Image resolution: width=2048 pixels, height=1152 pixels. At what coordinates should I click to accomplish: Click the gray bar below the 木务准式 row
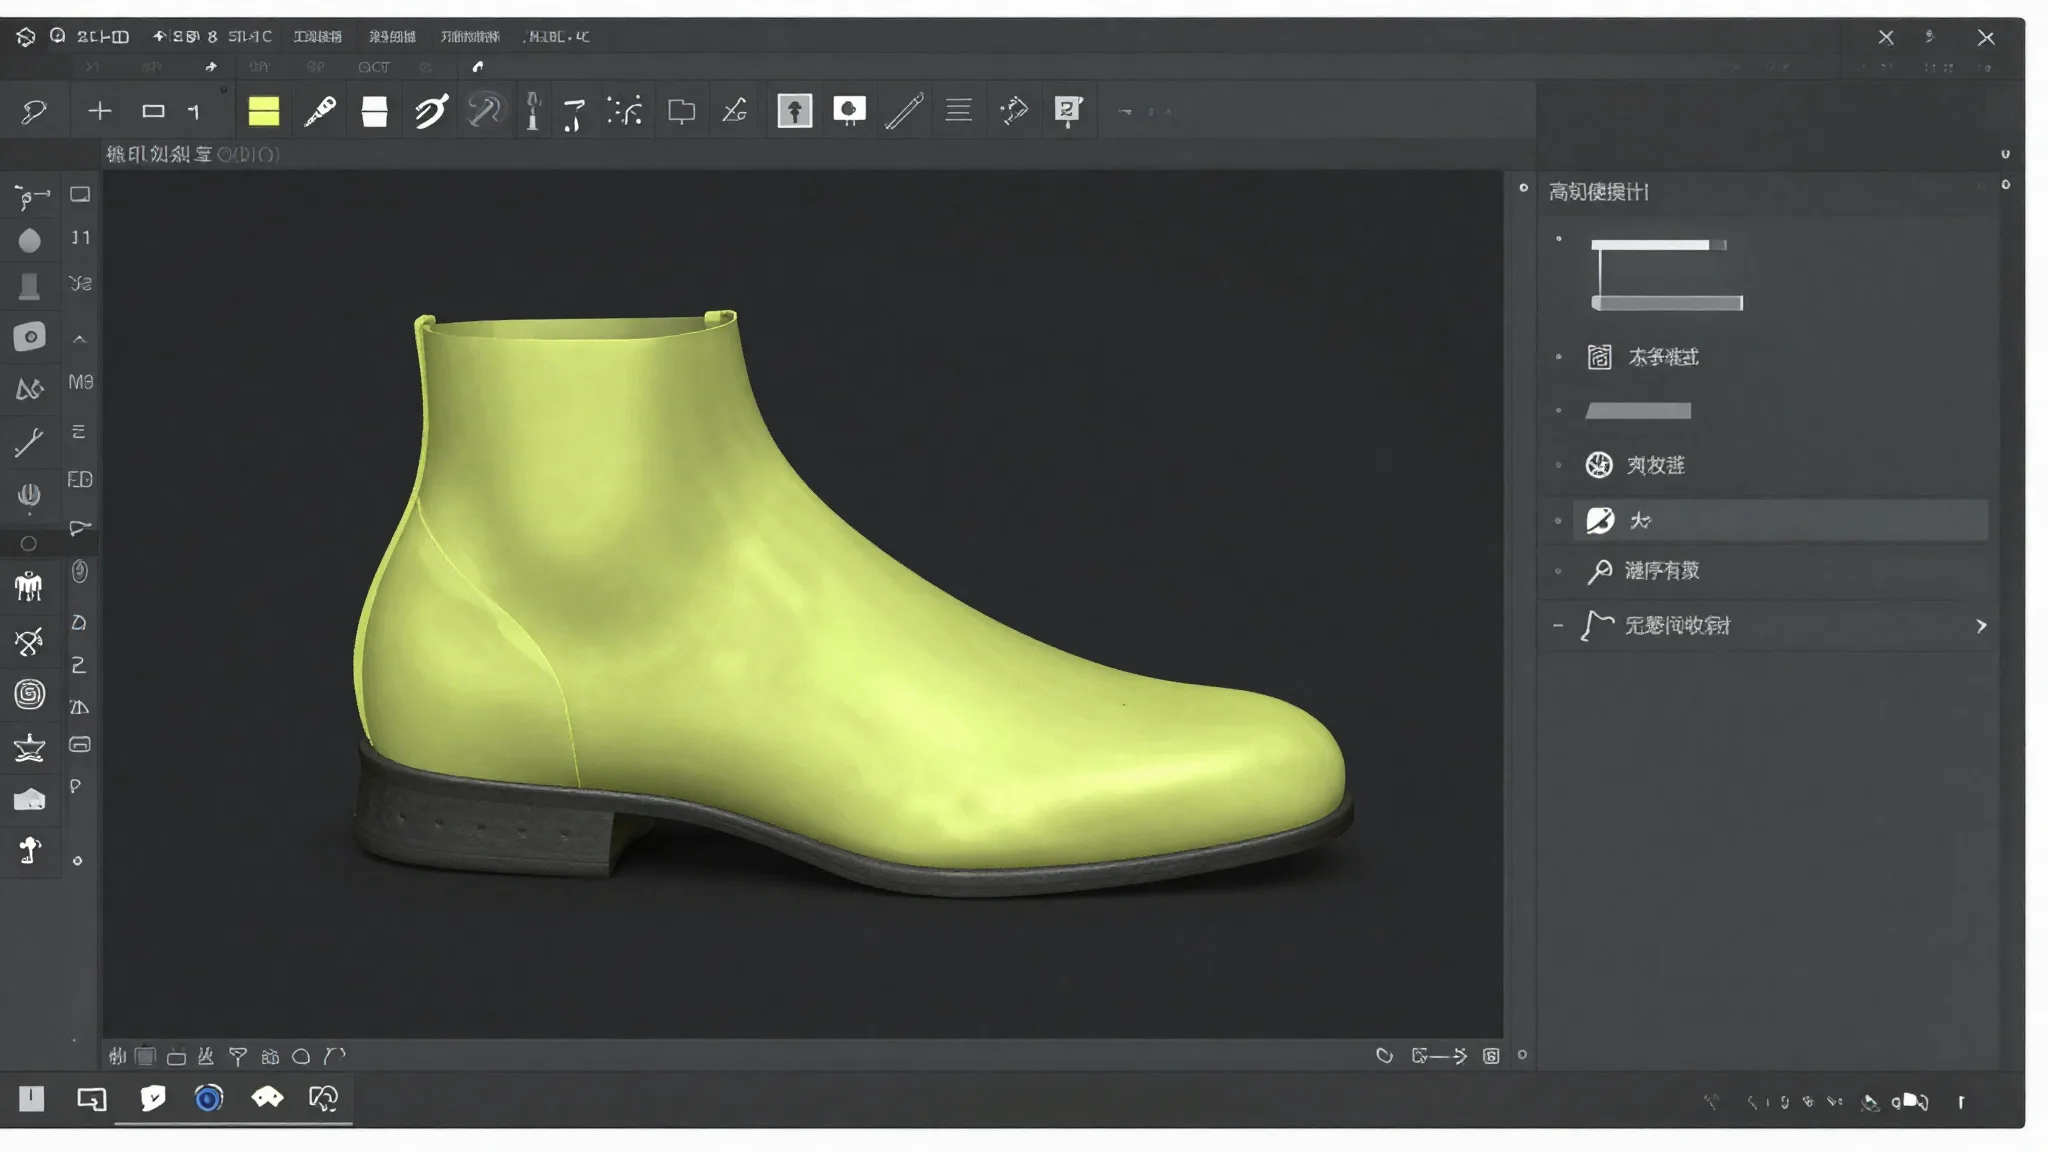tap(1638, 411)
